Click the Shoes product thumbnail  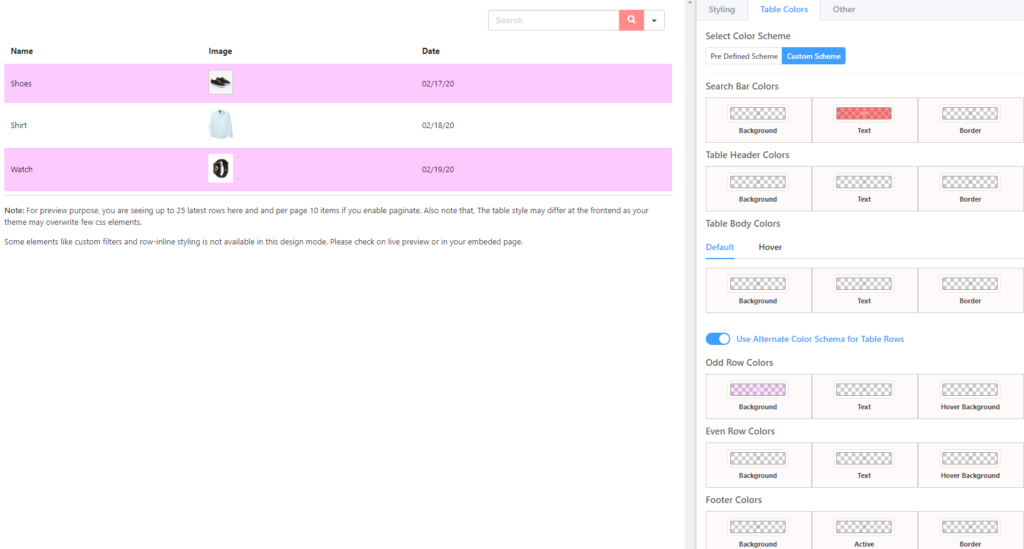point(221,83)
